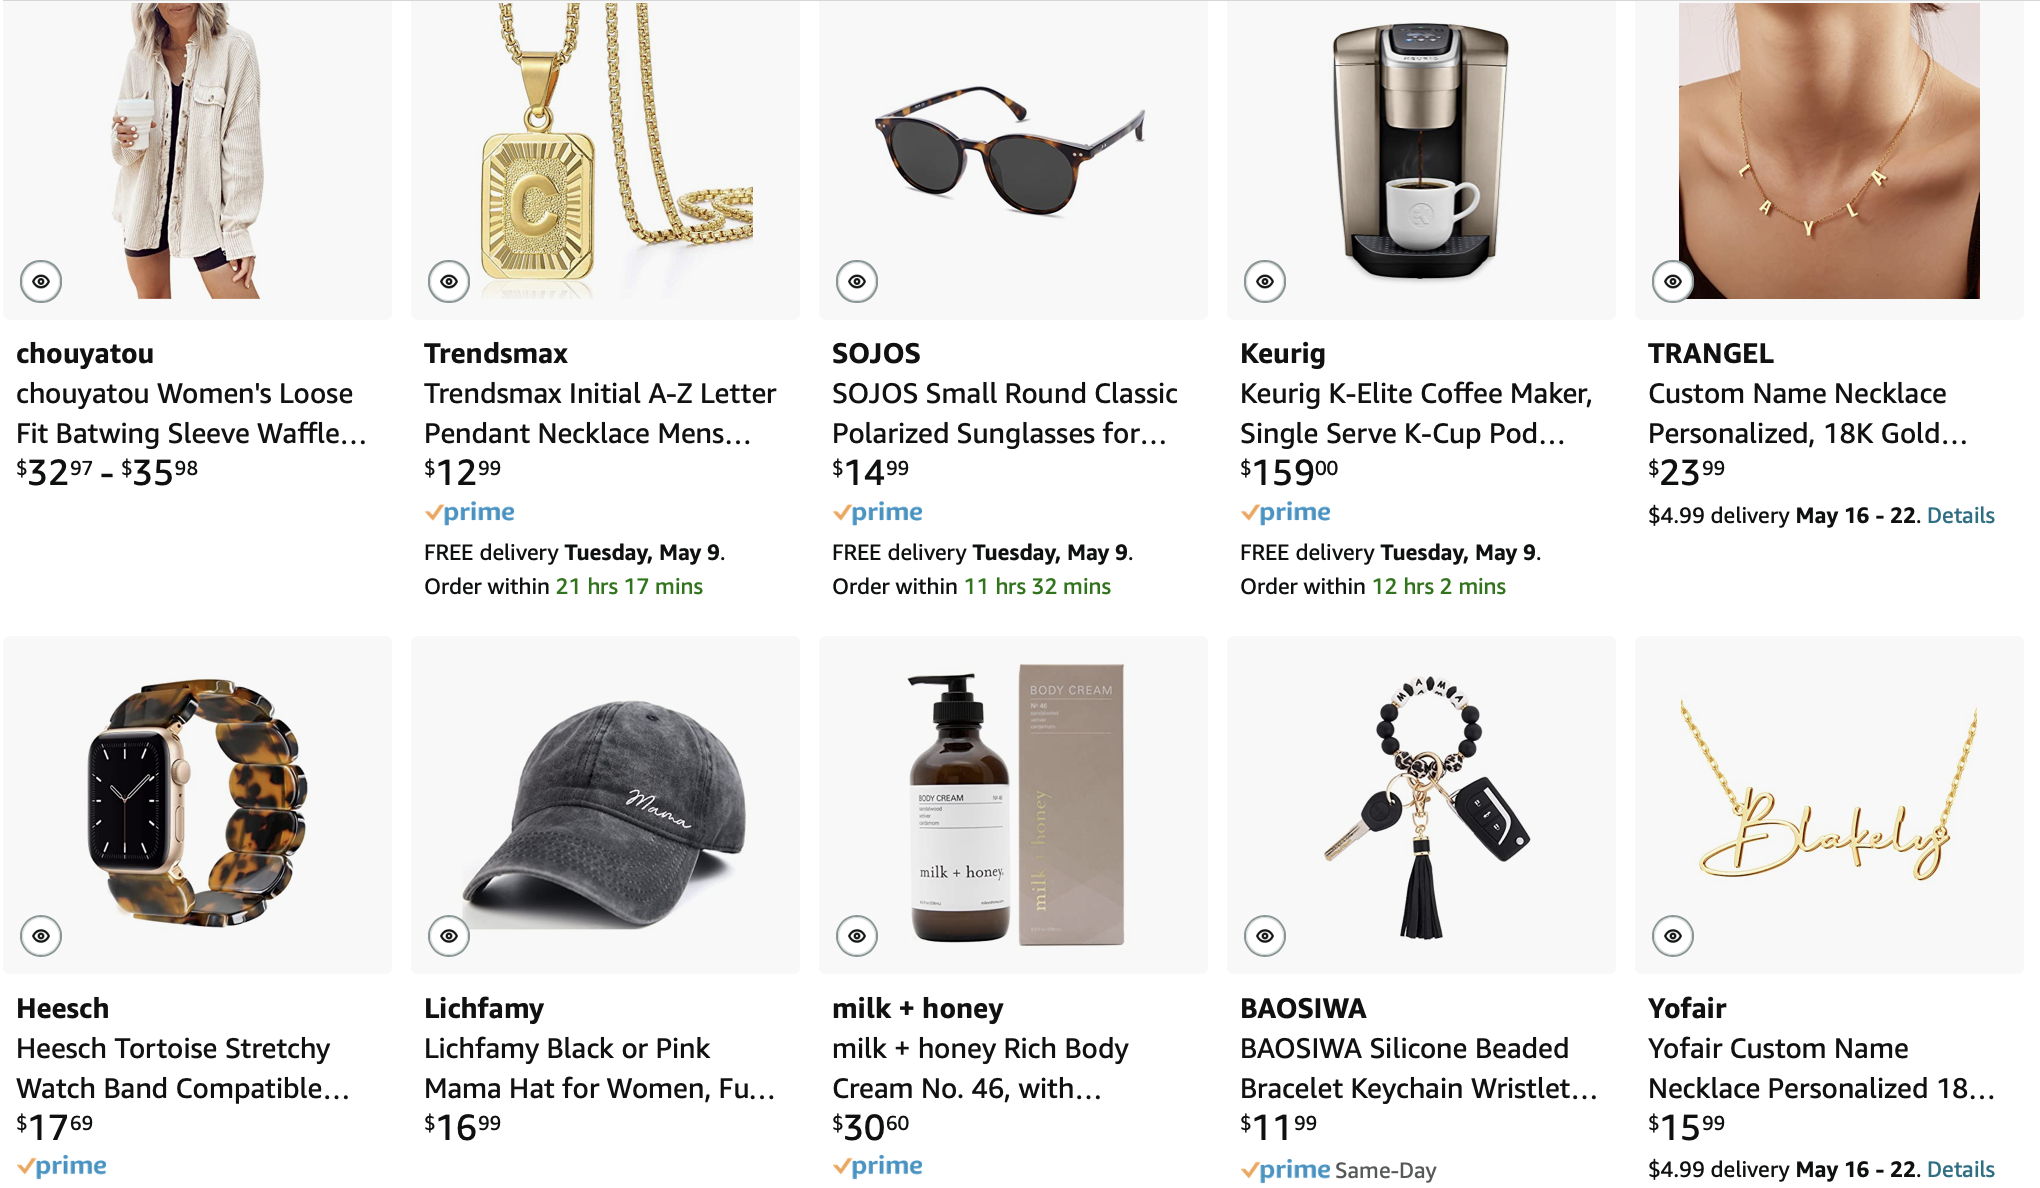
Task: Open quick look for Heesch watch band
Action: click(41, 936)
